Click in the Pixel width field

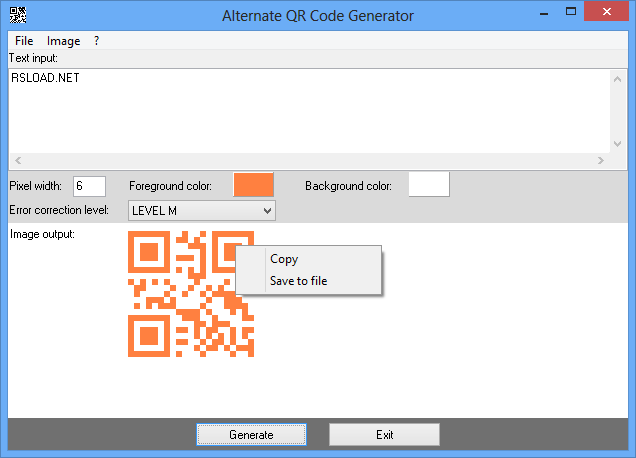[89, 186]
